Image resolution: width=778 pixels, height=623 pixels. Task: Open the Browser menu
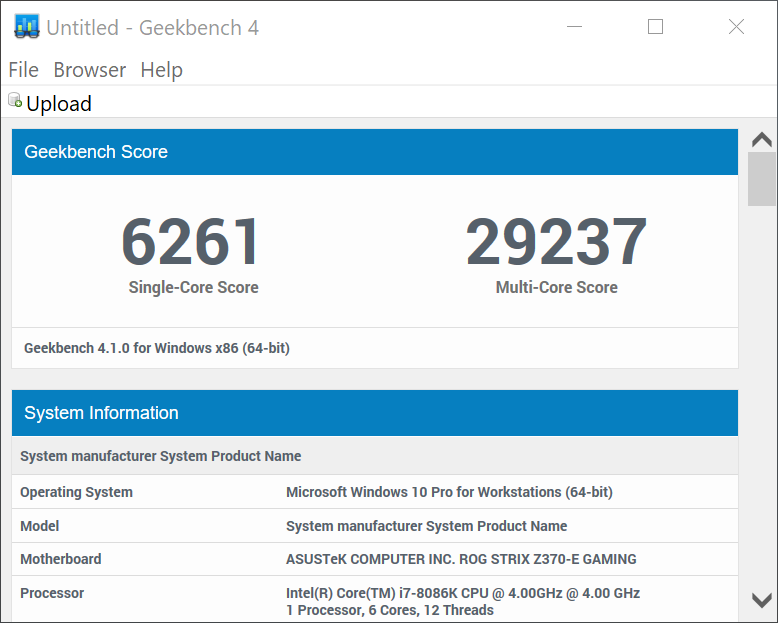pos(89,70)
